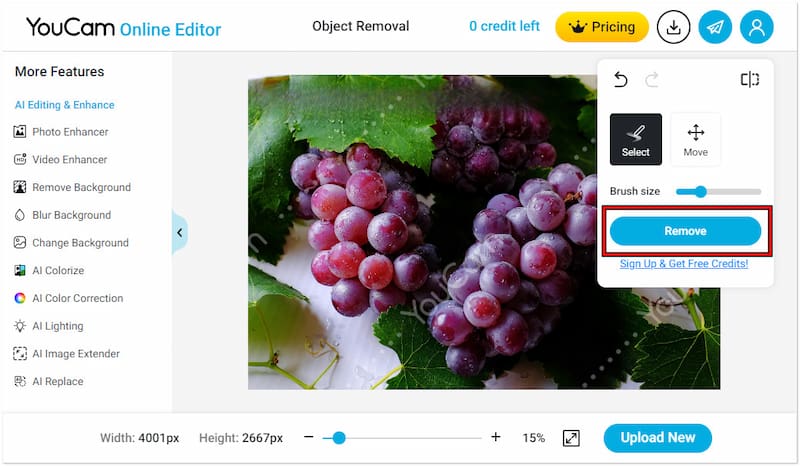The width and height of the screenshot is (800, 466).
Task: Open the user account profile icon
Action: pos(756,28)
